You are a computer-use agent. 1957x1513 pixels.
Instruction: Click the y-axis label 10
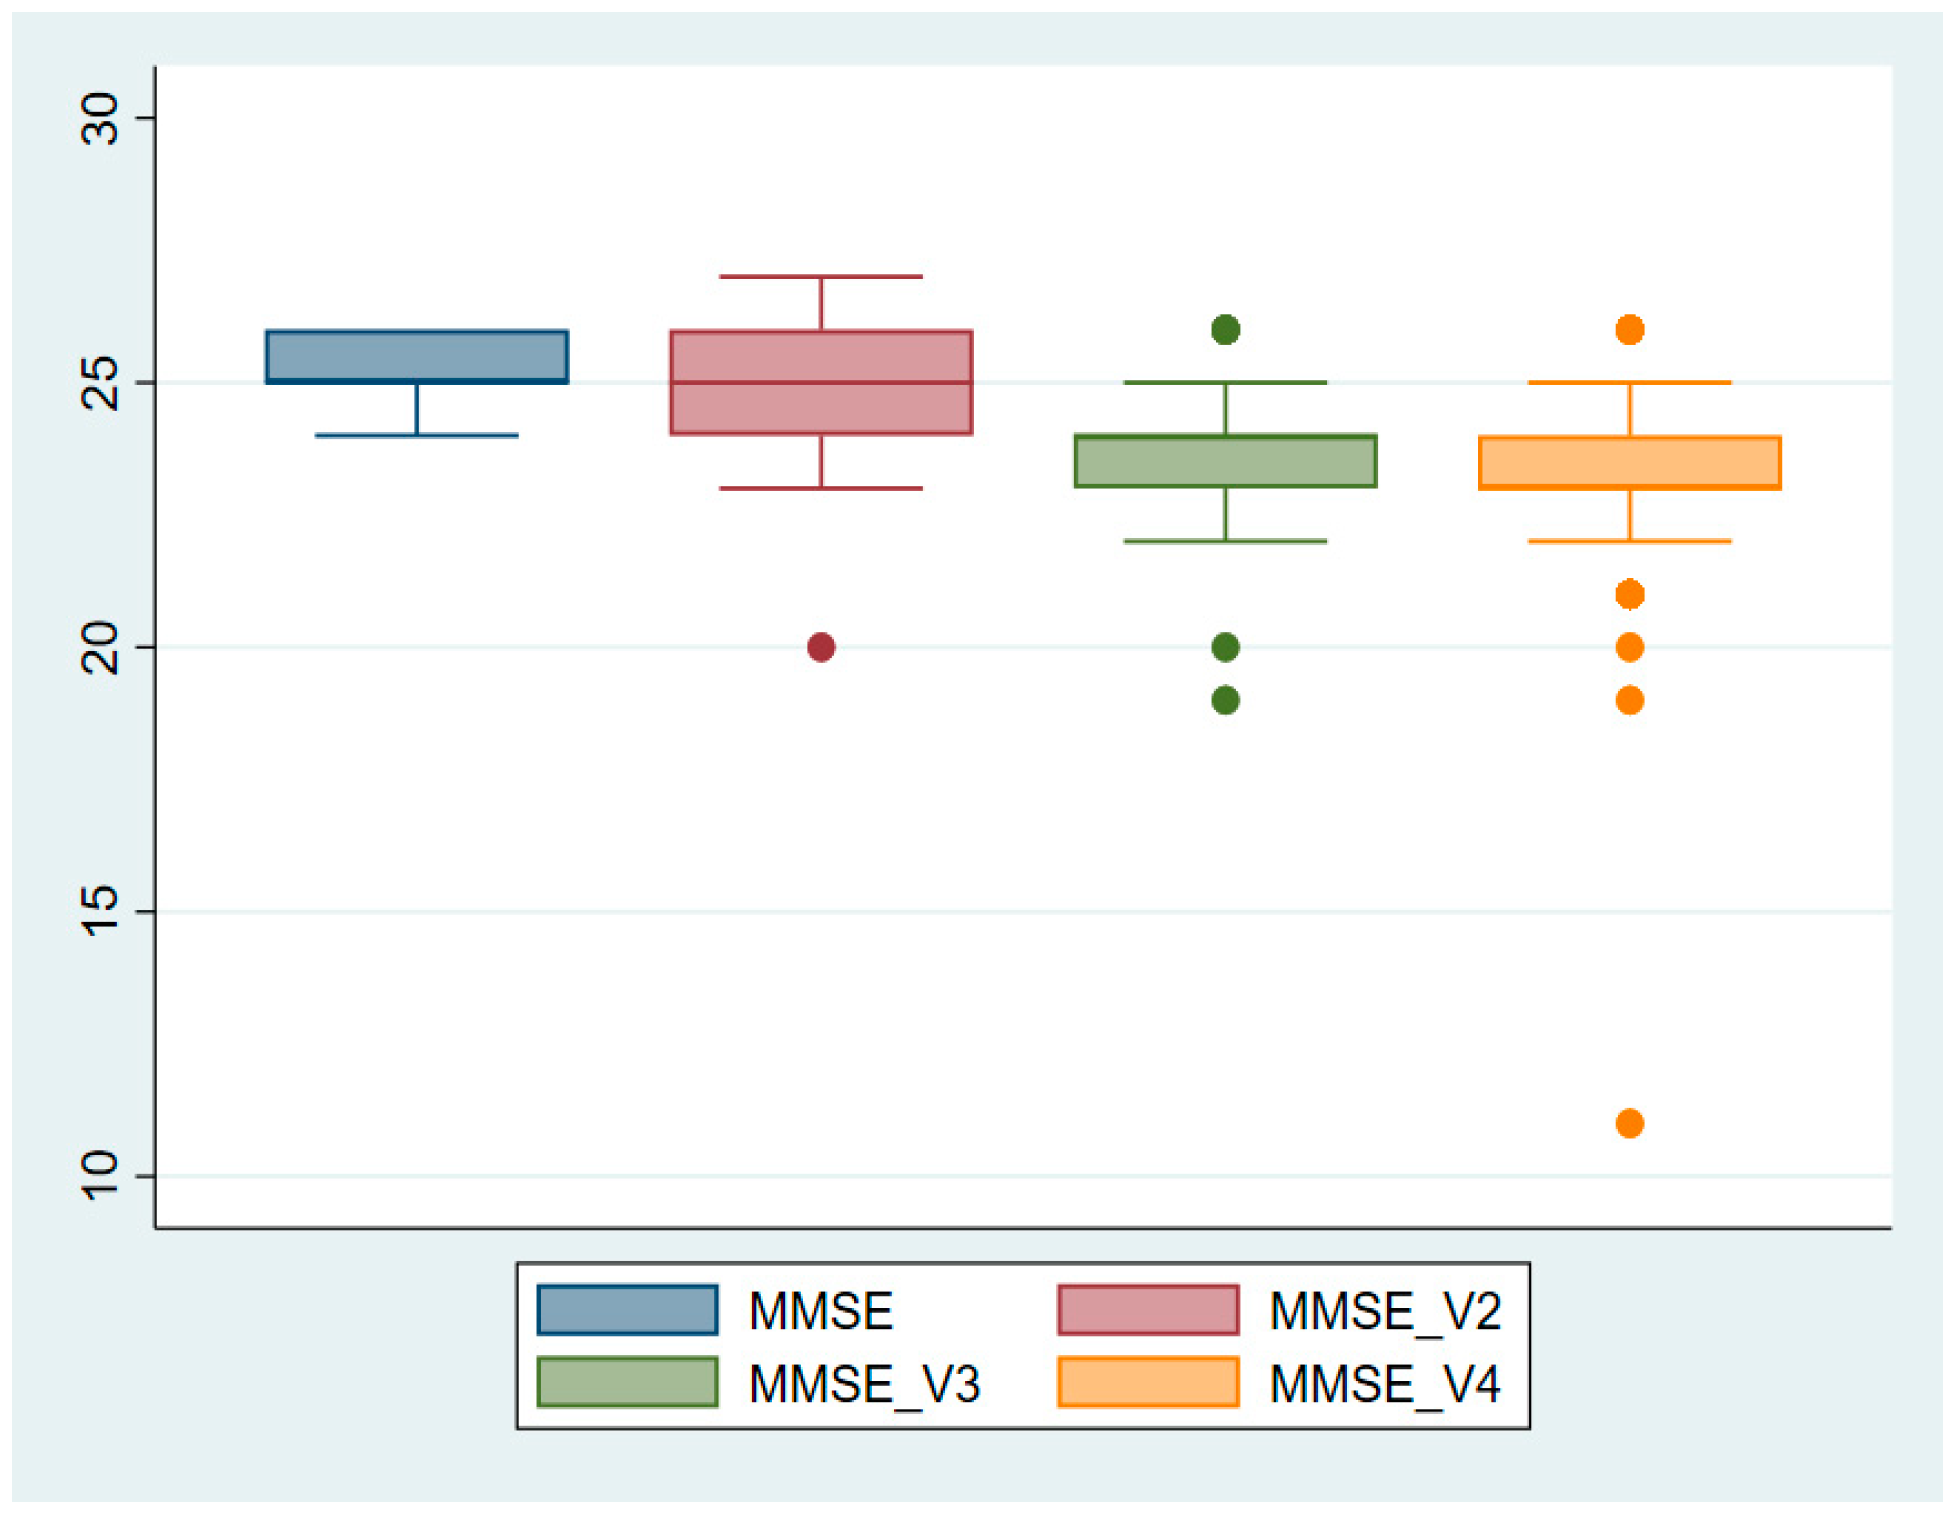(x=100, y=1175)
